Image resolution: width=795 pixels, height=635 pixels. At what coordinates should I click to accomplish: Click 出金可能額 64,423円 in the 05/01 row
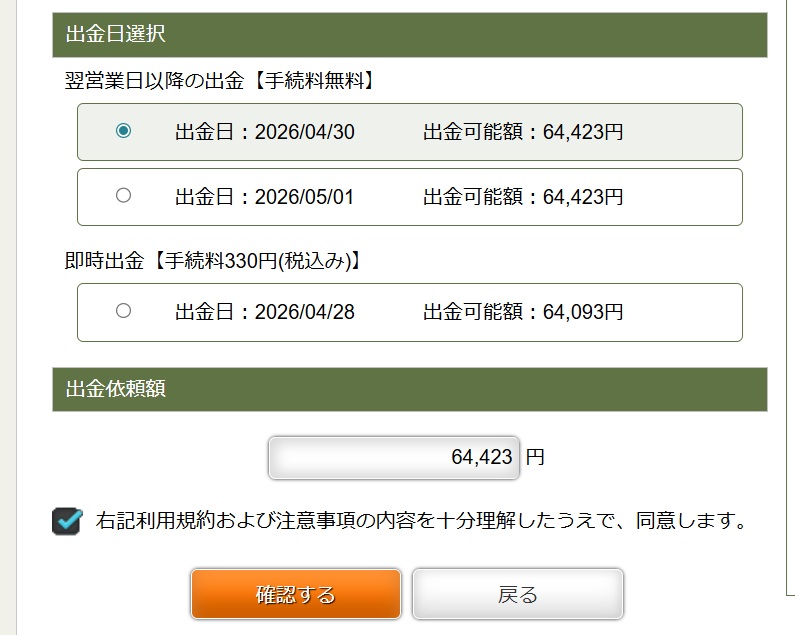click(523, 197)
